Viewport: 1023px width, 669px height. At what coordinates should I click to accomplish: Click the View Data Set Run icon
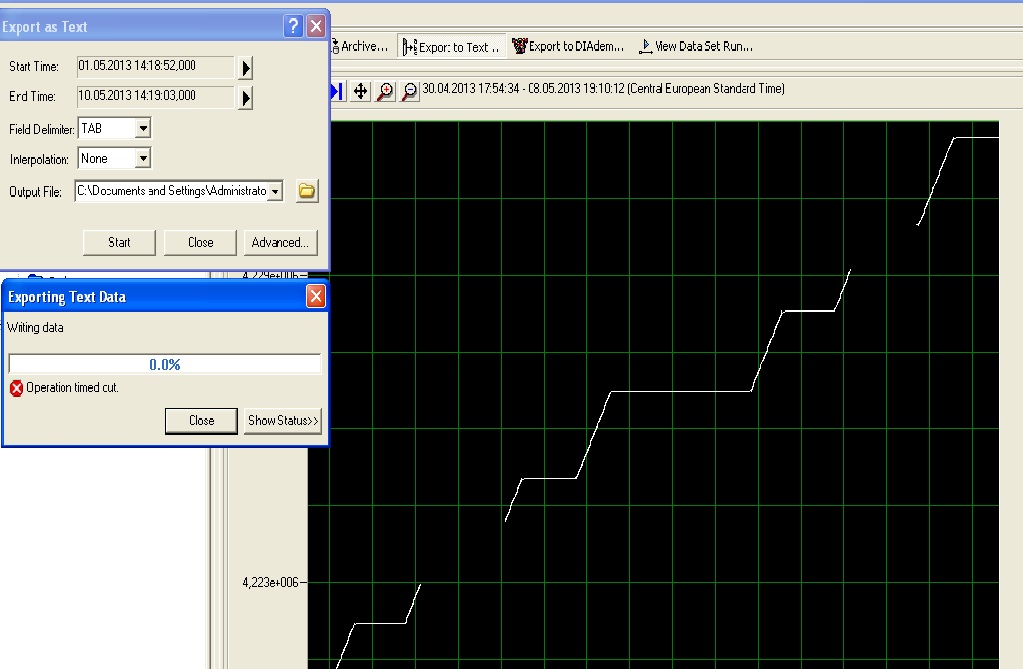click(x=645, y=46)
